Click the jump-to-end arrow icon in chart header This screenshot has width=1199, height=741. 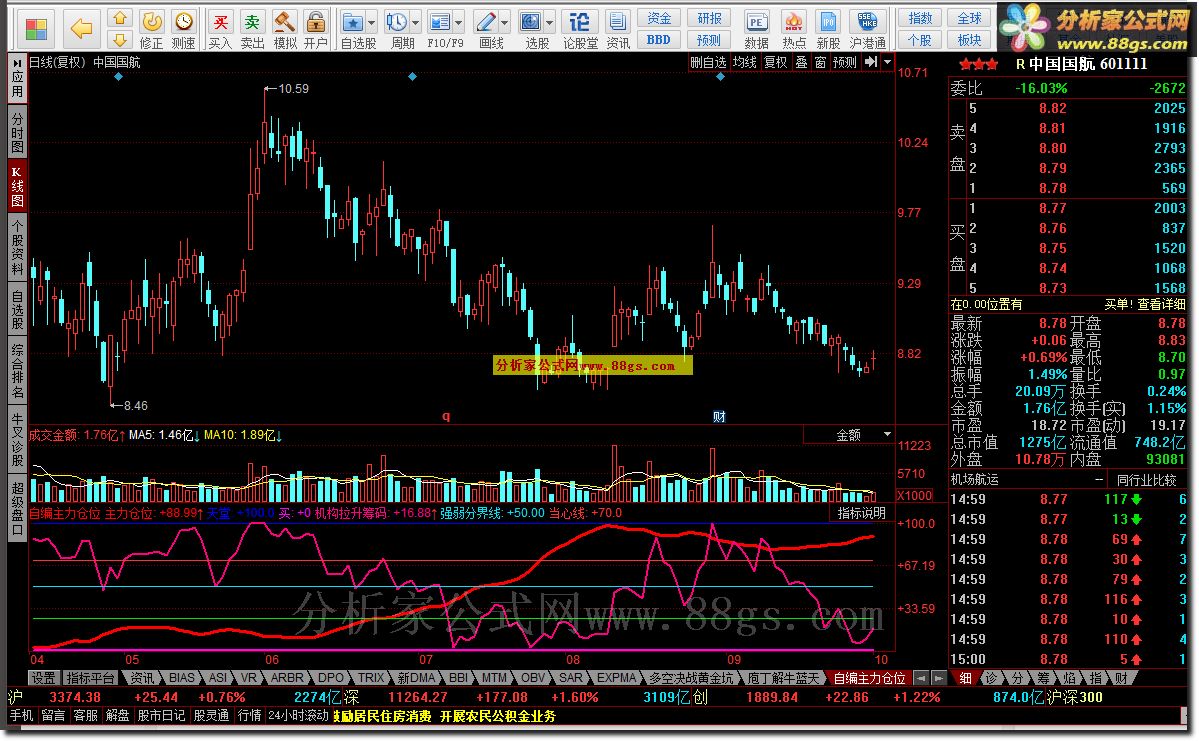[x=870, y=63]
